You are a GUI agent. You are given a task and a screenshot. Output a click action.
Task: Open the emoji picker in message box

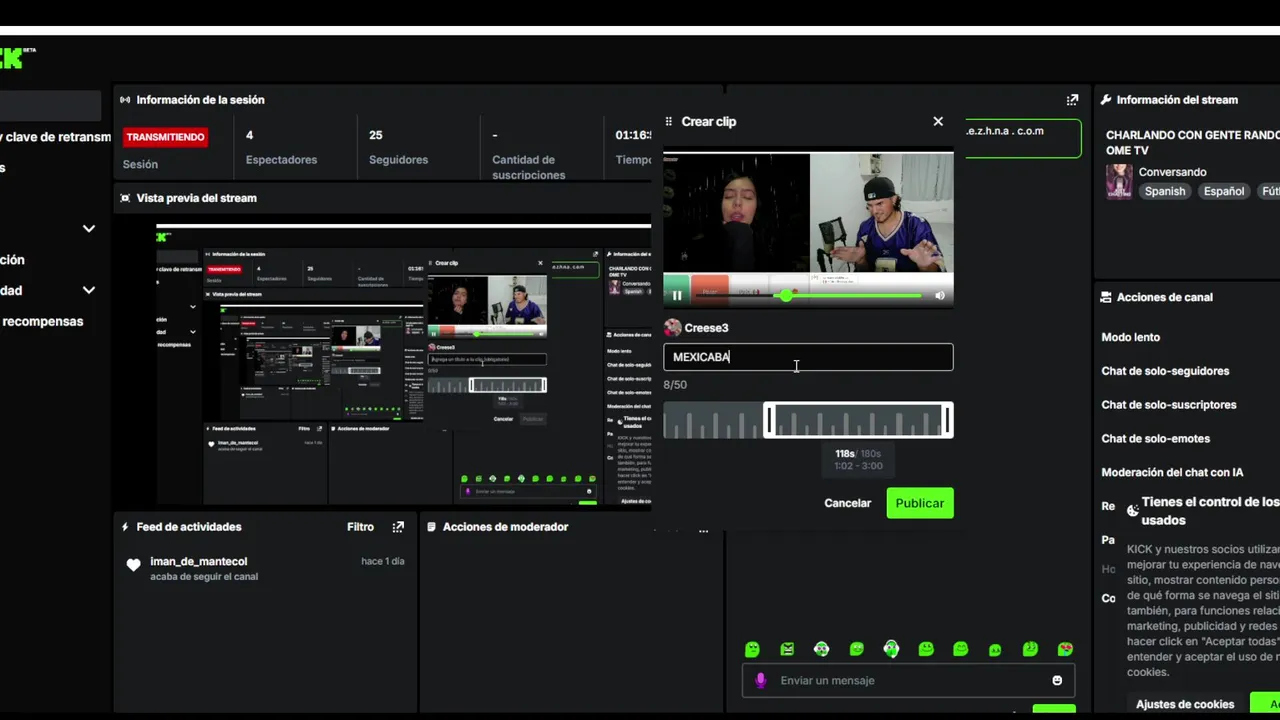(x=1057, y=680)
